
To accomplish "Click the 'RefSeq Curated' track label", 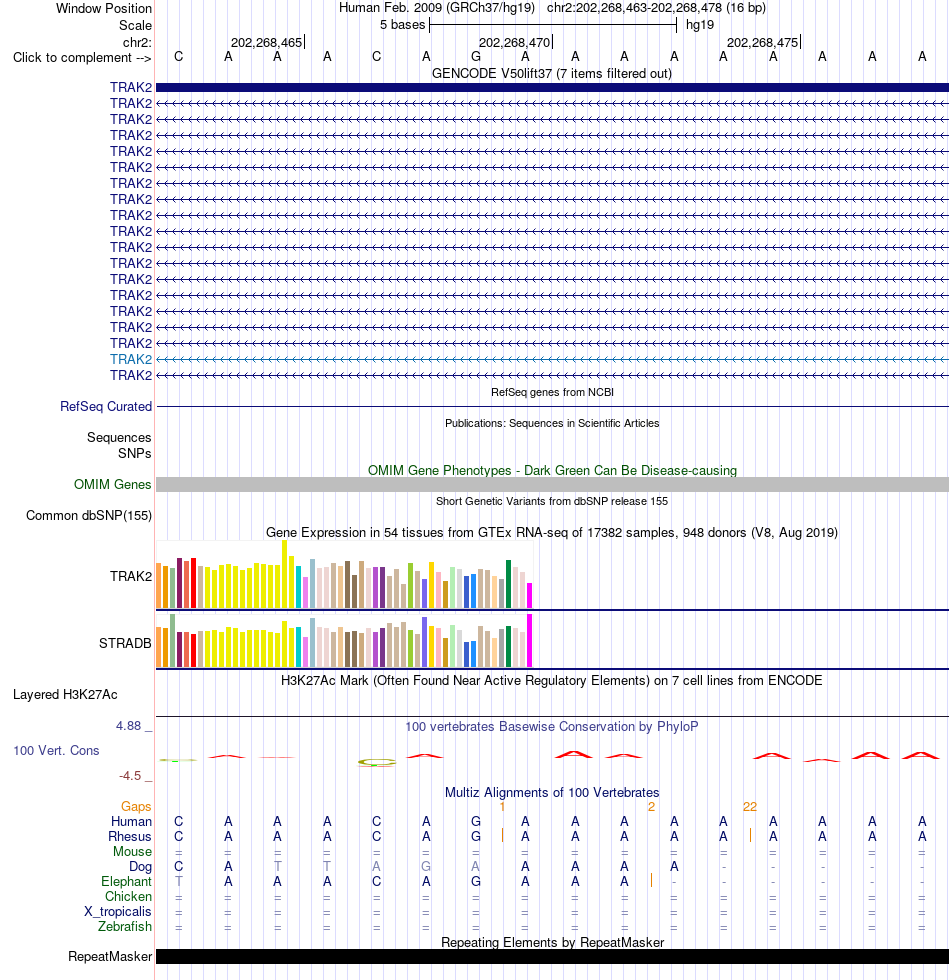I will point(106,406).
